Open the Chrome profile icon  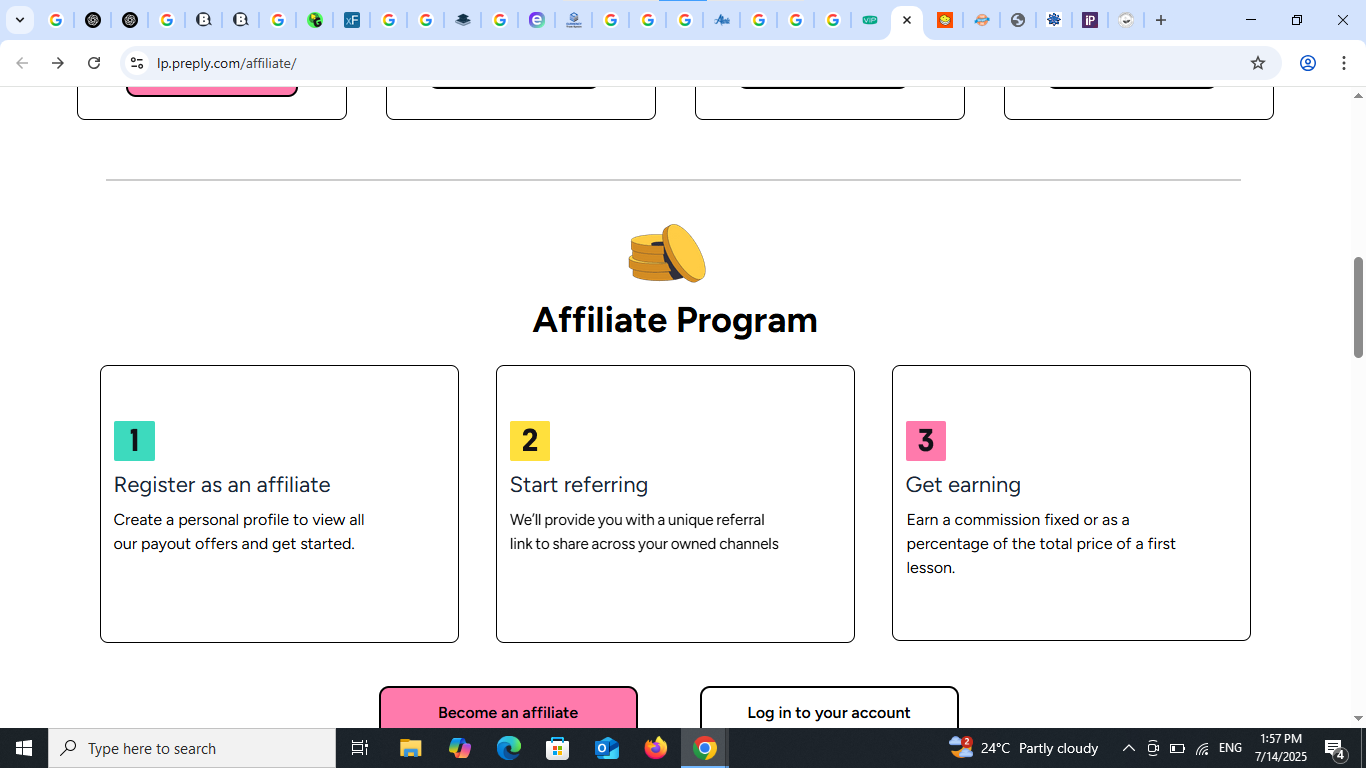pyautogui.click(x=1307, y=63)
